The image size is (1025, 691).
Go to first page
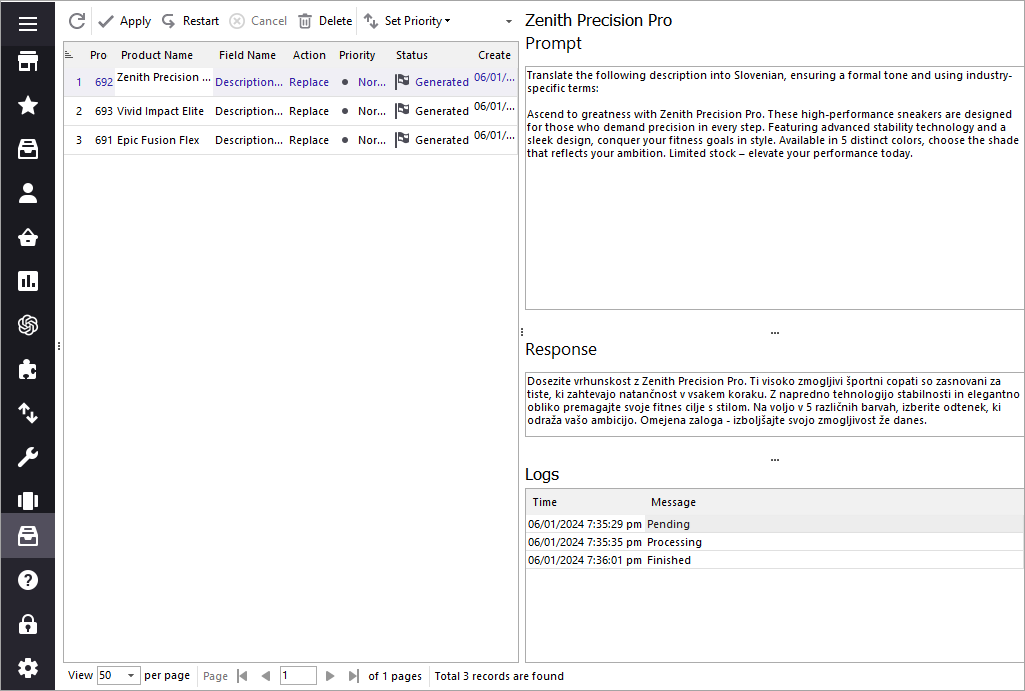pyautogui.click(x=243, y=675)
